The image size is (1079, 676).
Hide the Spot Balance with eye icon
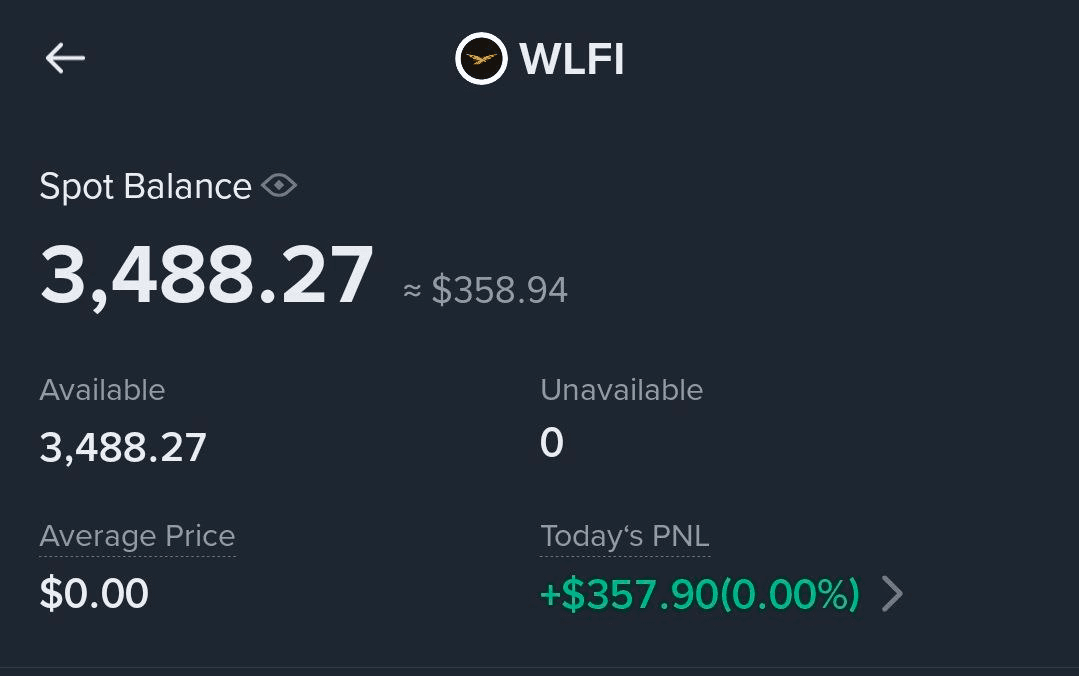pyautogui.click(x=279, y=186)
